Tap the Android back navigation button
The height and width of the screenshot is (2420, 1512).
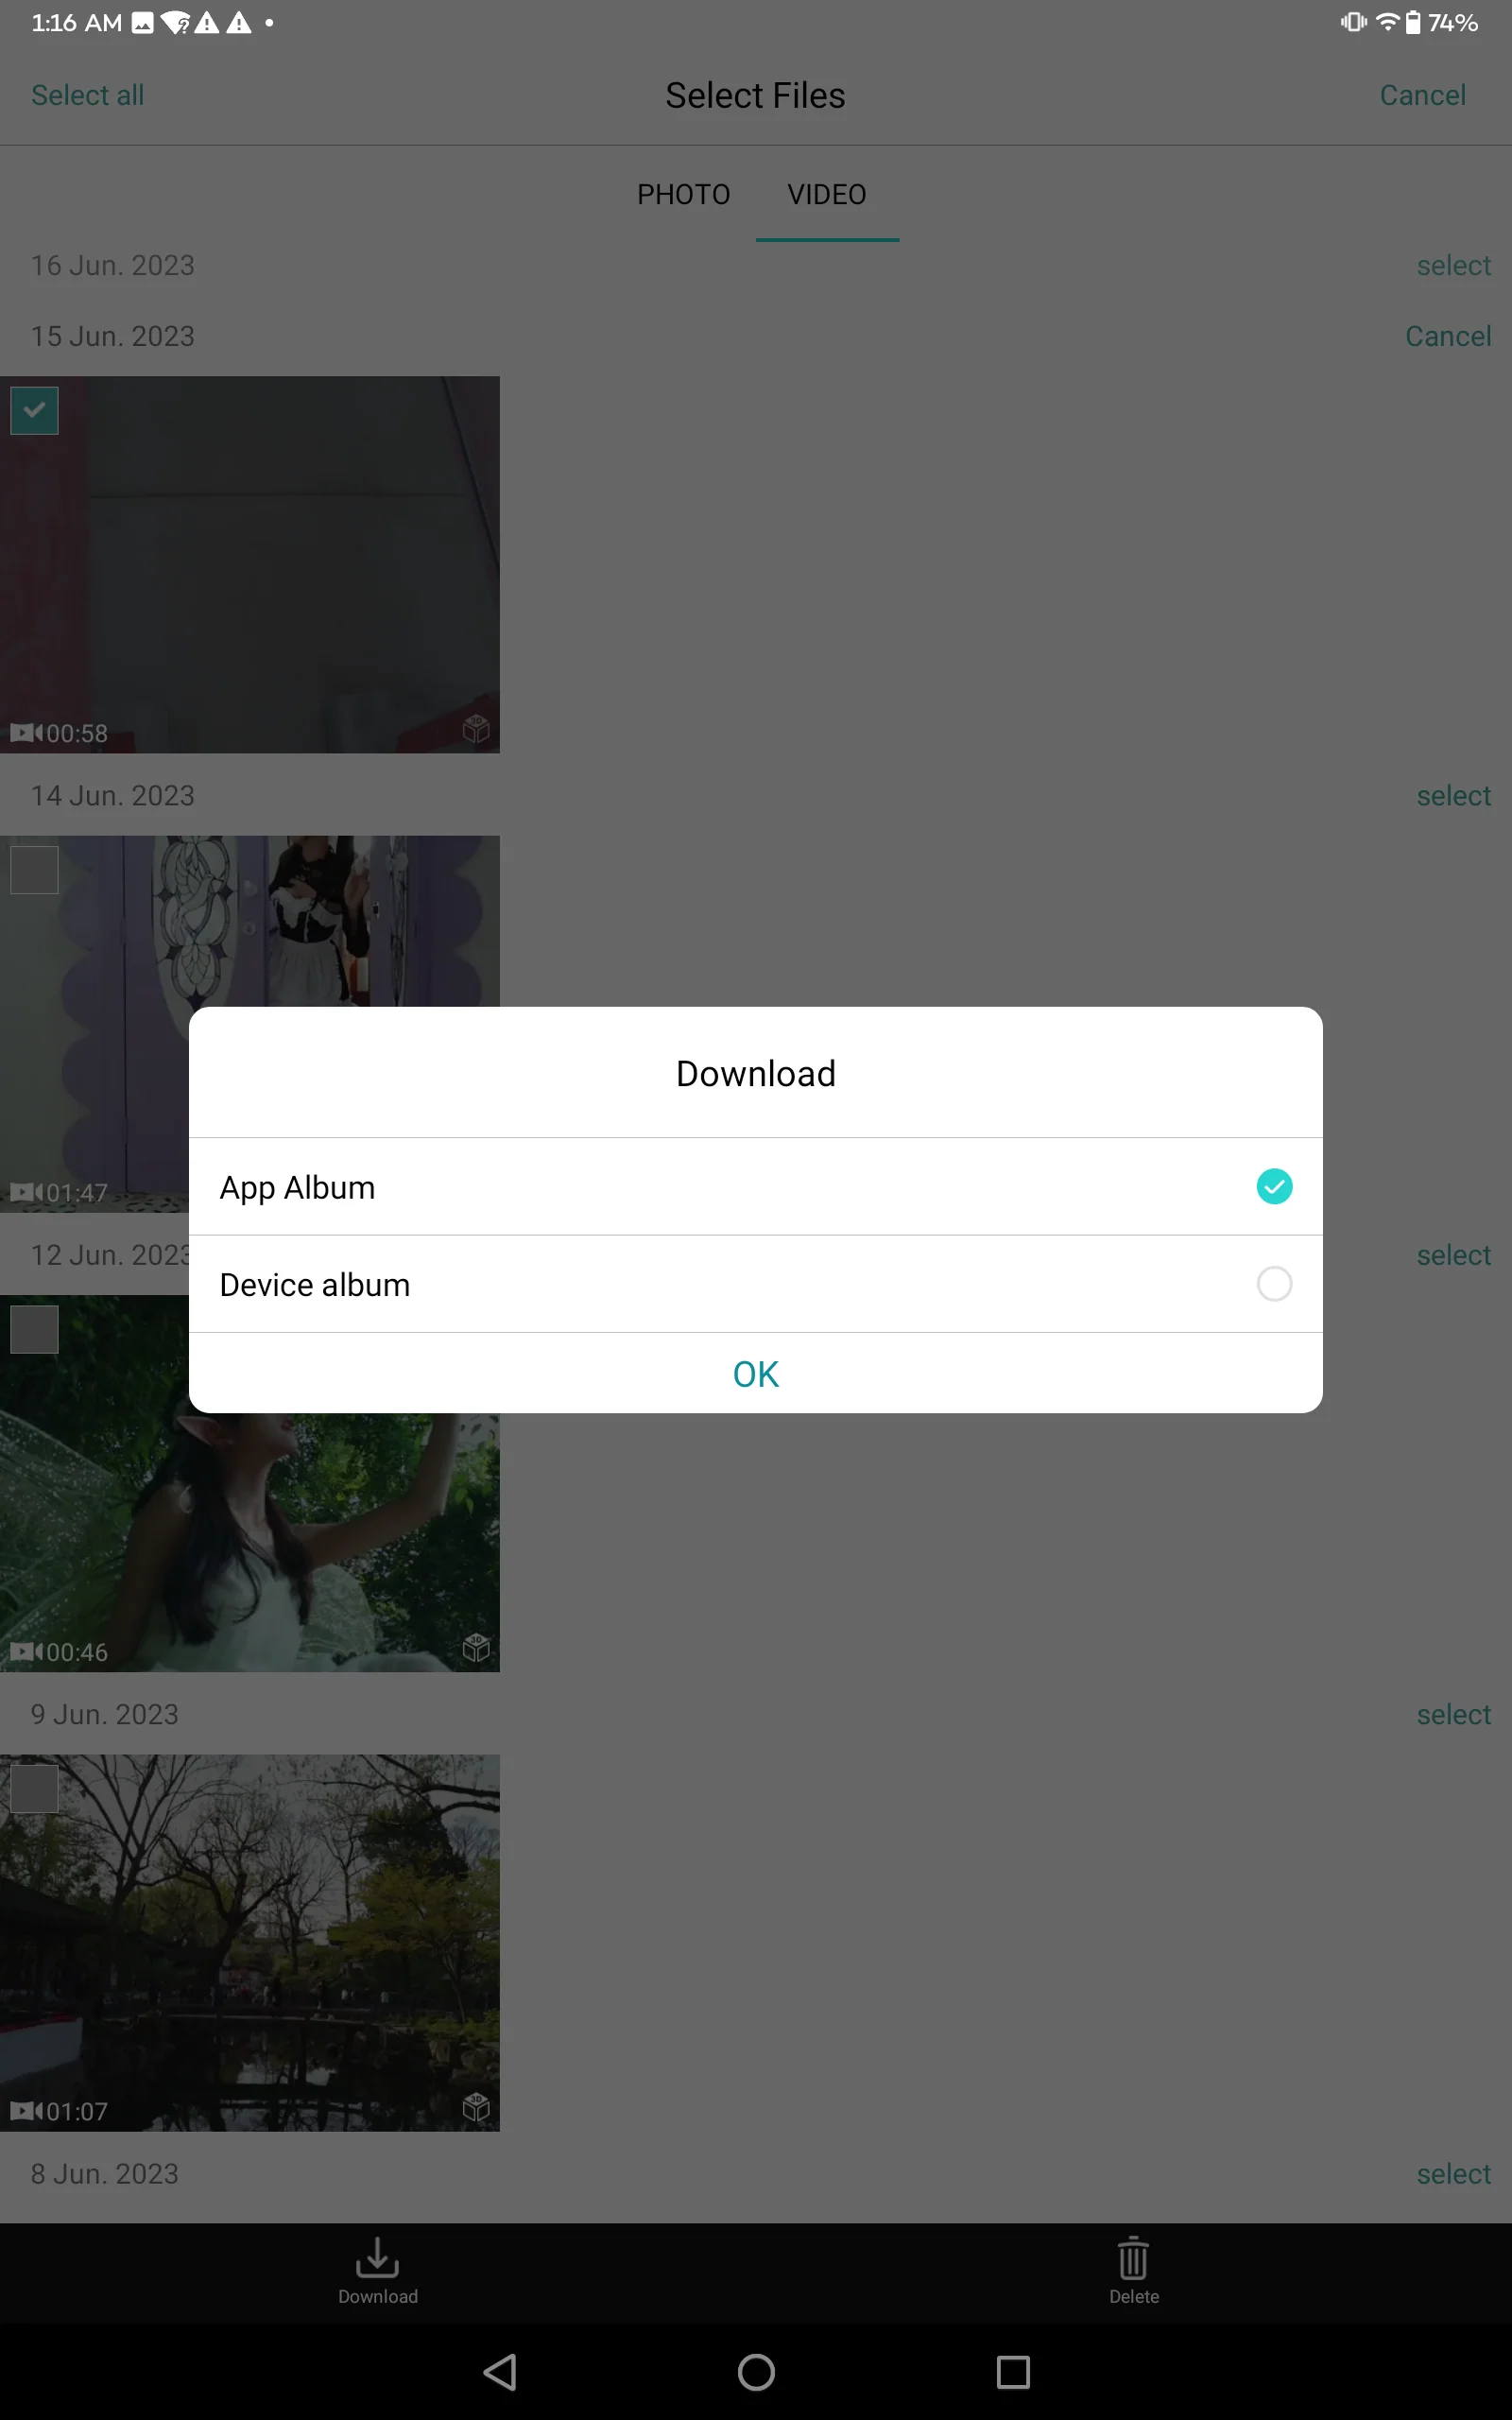tap(500, 2372)
